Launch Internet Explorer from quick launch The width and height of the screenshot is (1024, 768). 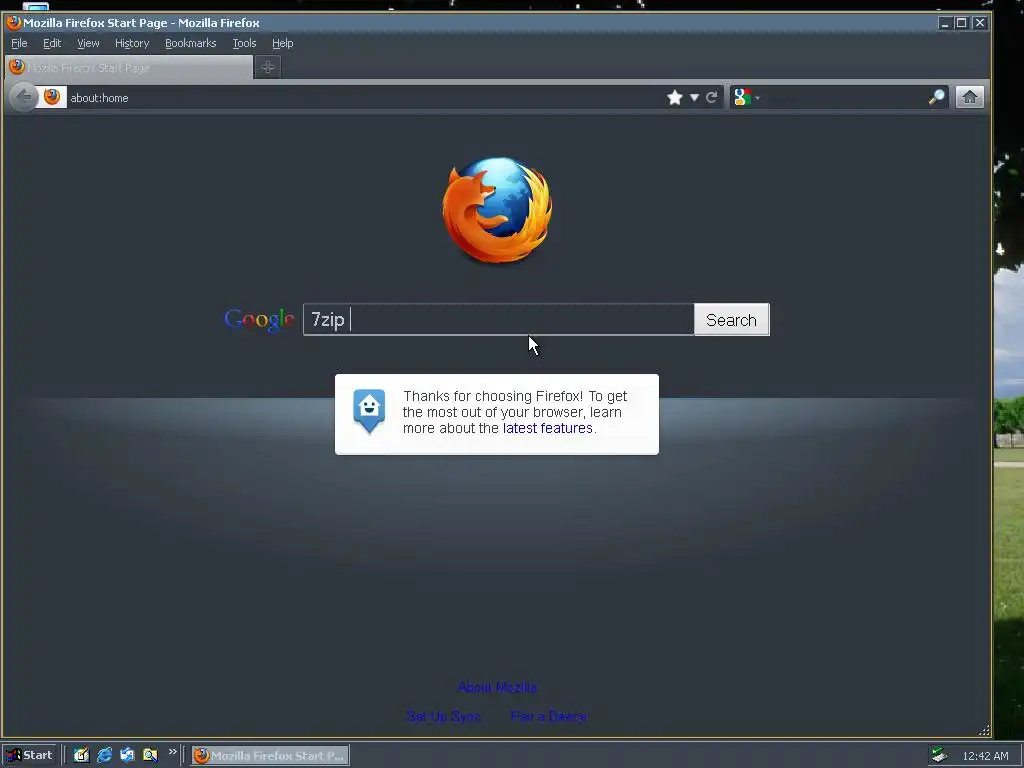point(104,755)
